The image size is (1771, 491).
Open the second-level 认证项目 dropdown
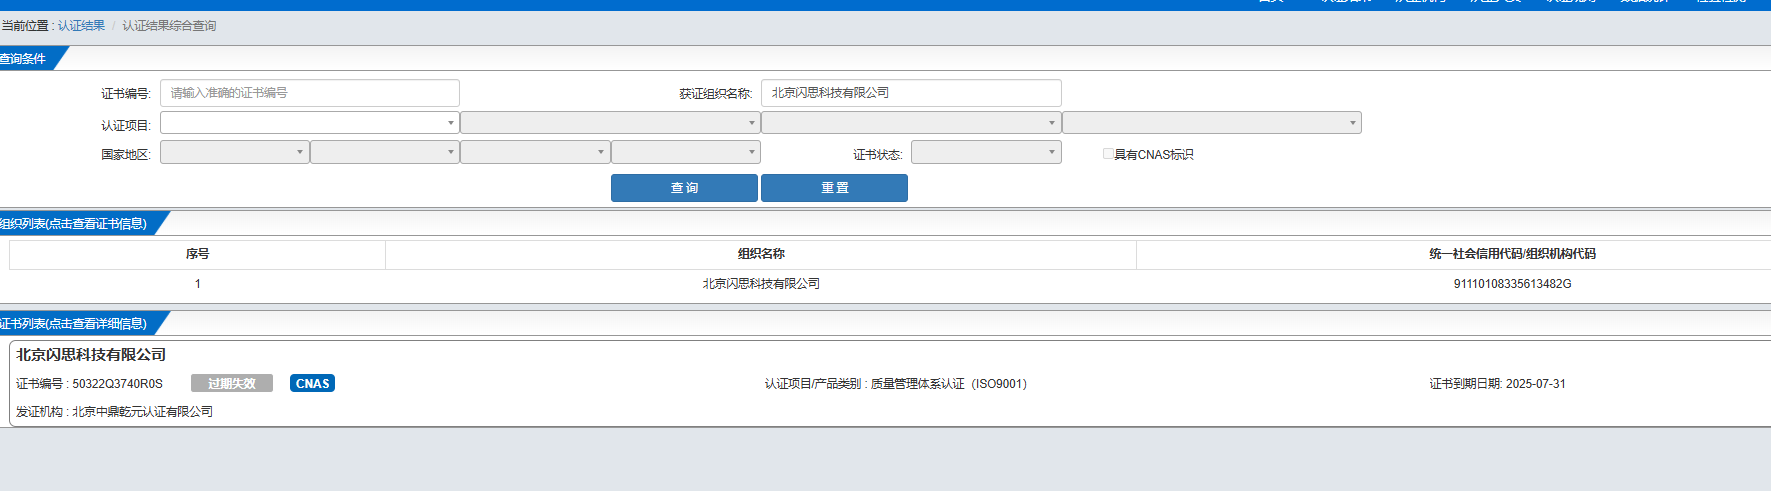(x=610, y=123)
